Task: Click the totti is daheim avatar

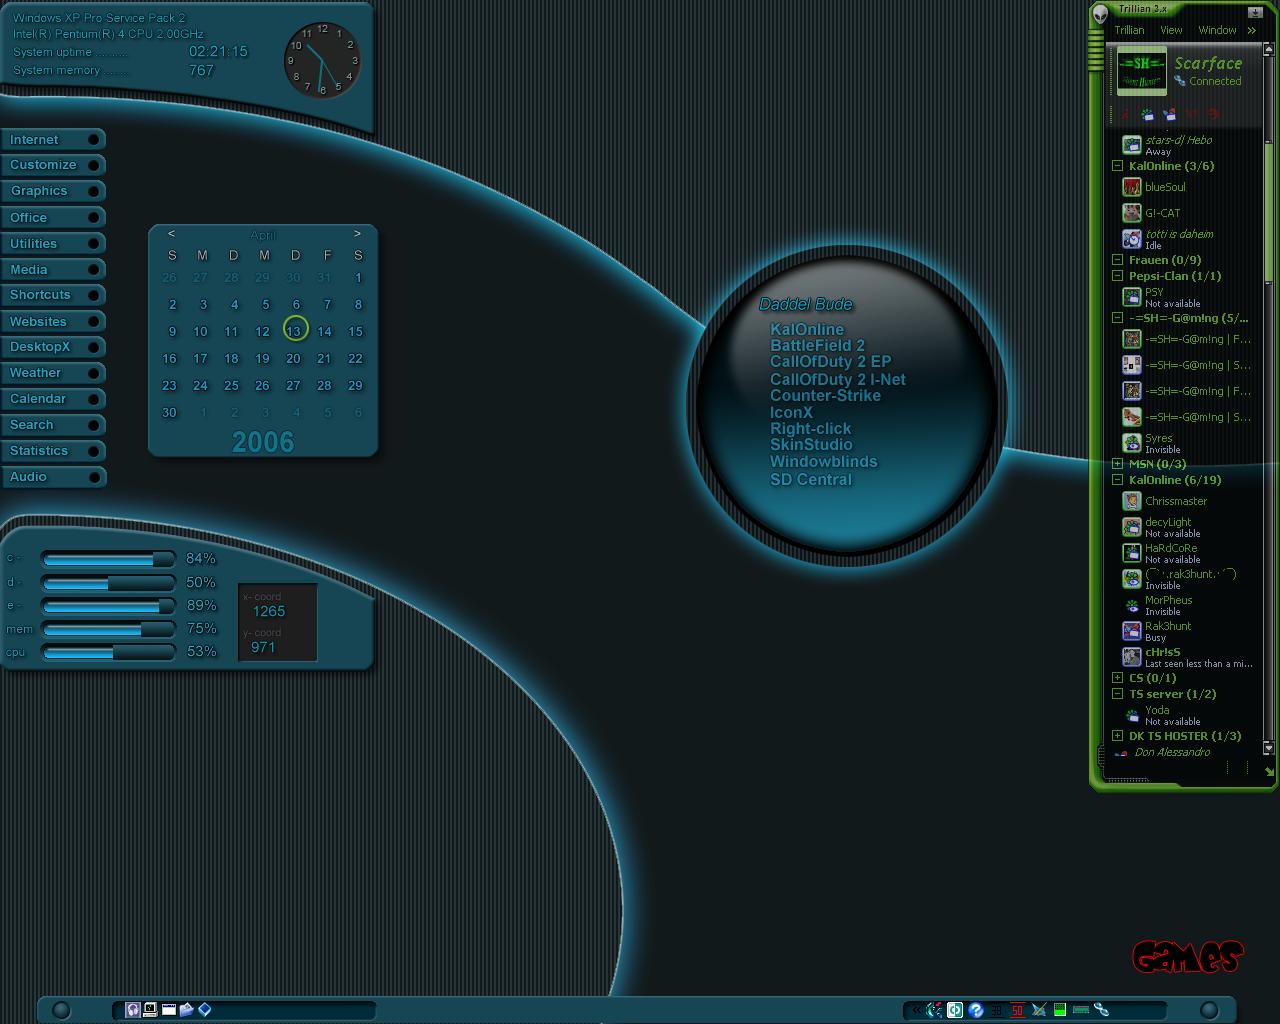Action: tap(1131, 239)
